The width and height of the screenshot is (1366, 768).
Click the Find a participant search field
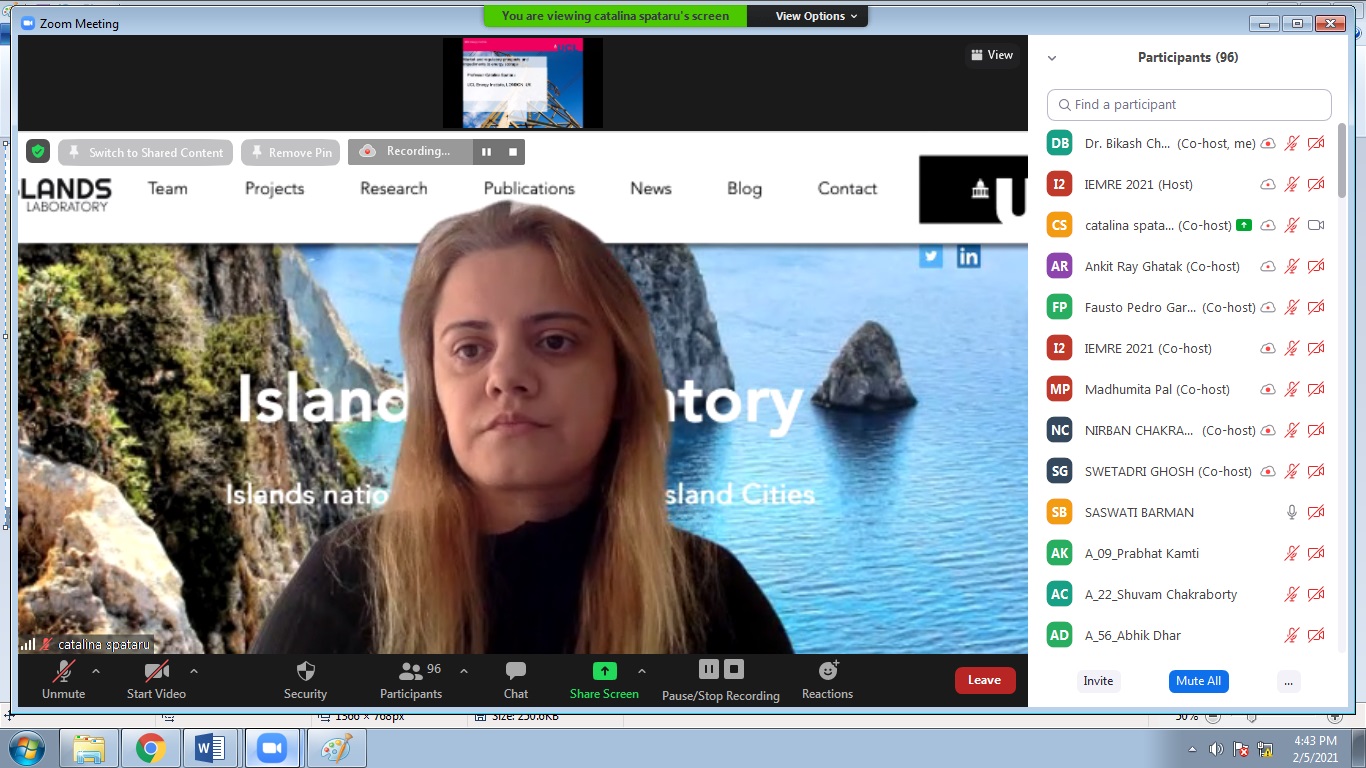(1190, 105)
